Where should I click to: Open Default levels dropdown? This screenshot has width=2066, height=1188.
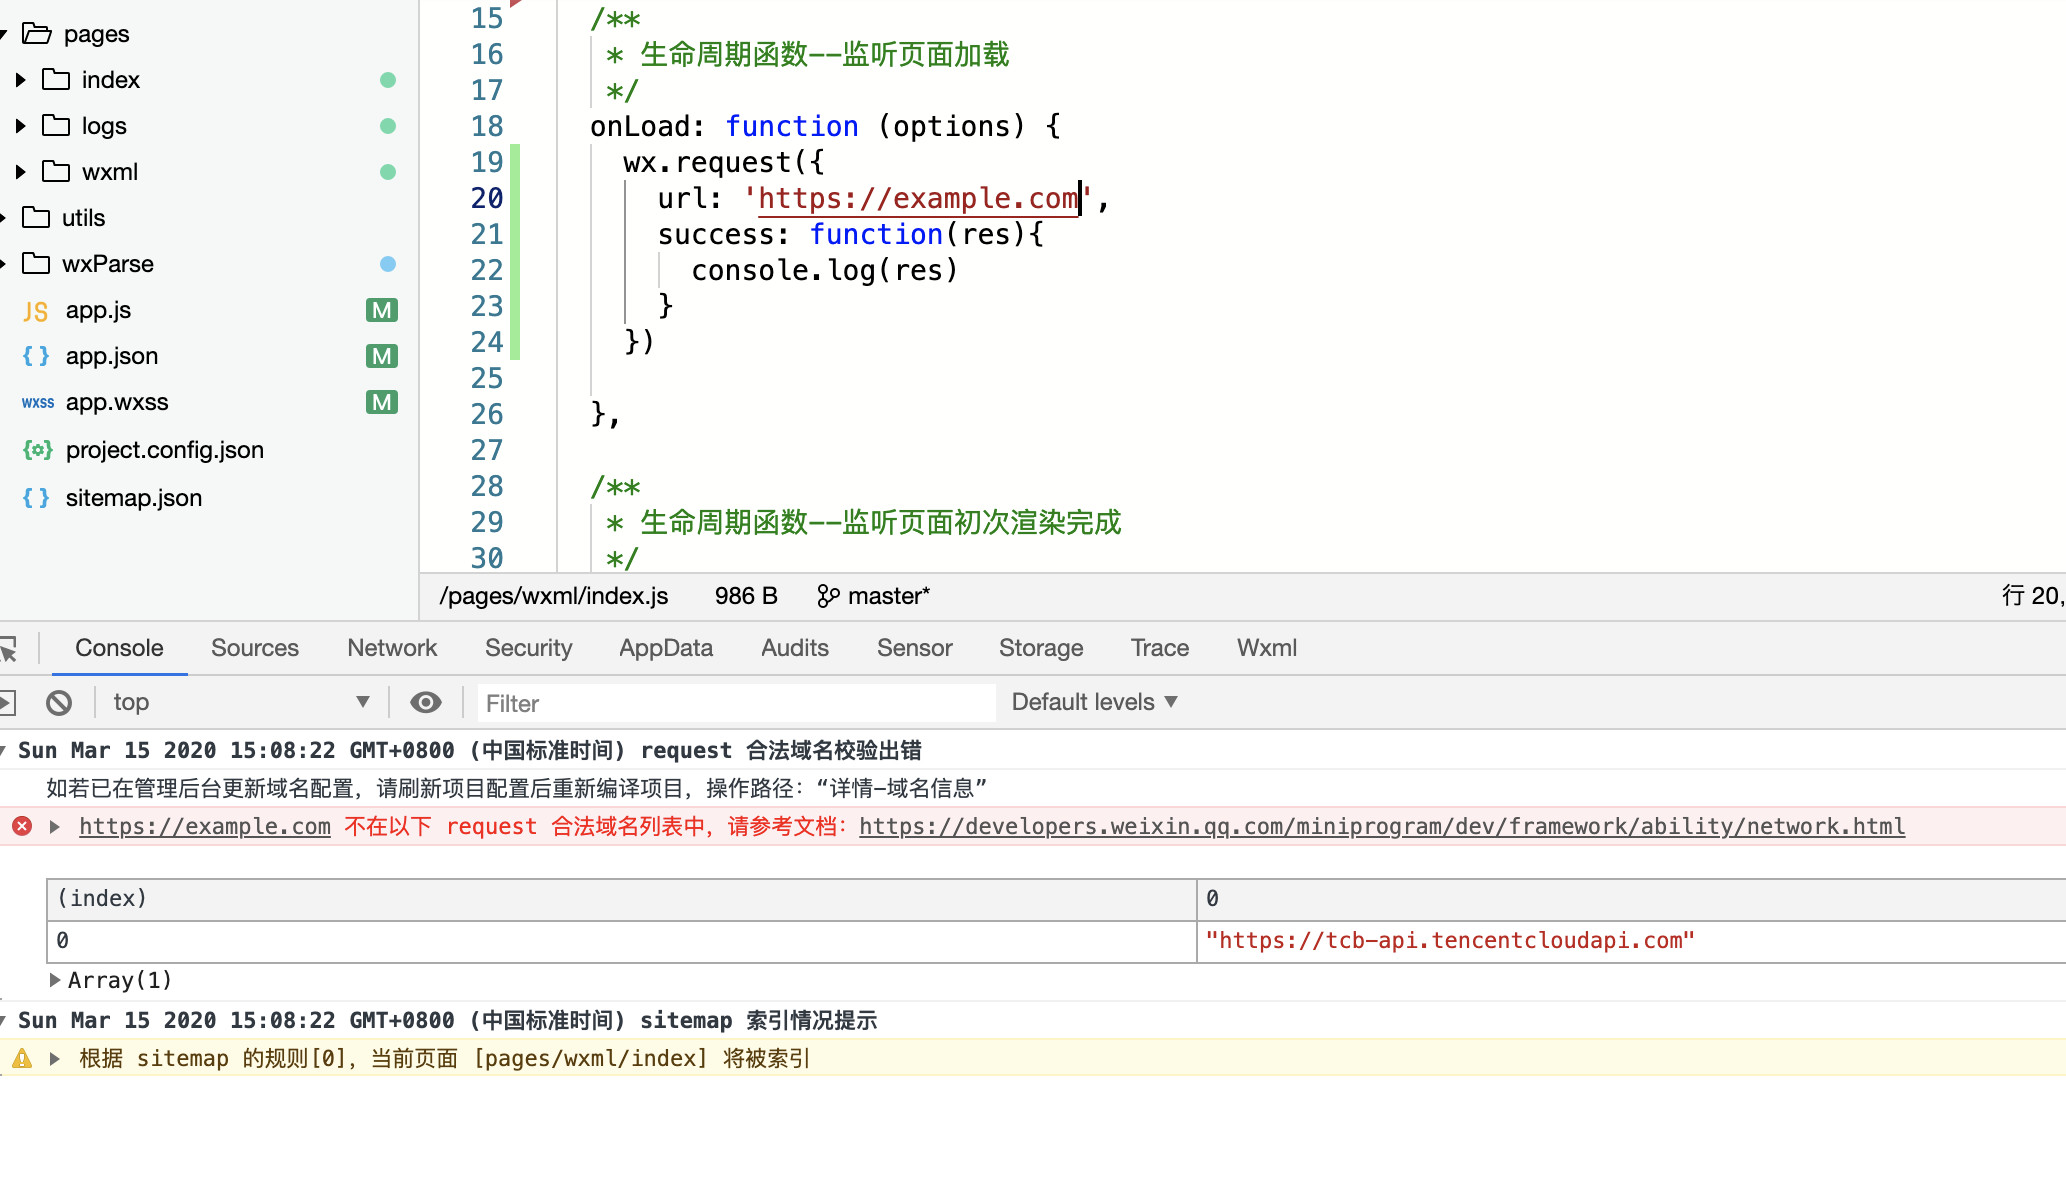(x=1094, y=702)
